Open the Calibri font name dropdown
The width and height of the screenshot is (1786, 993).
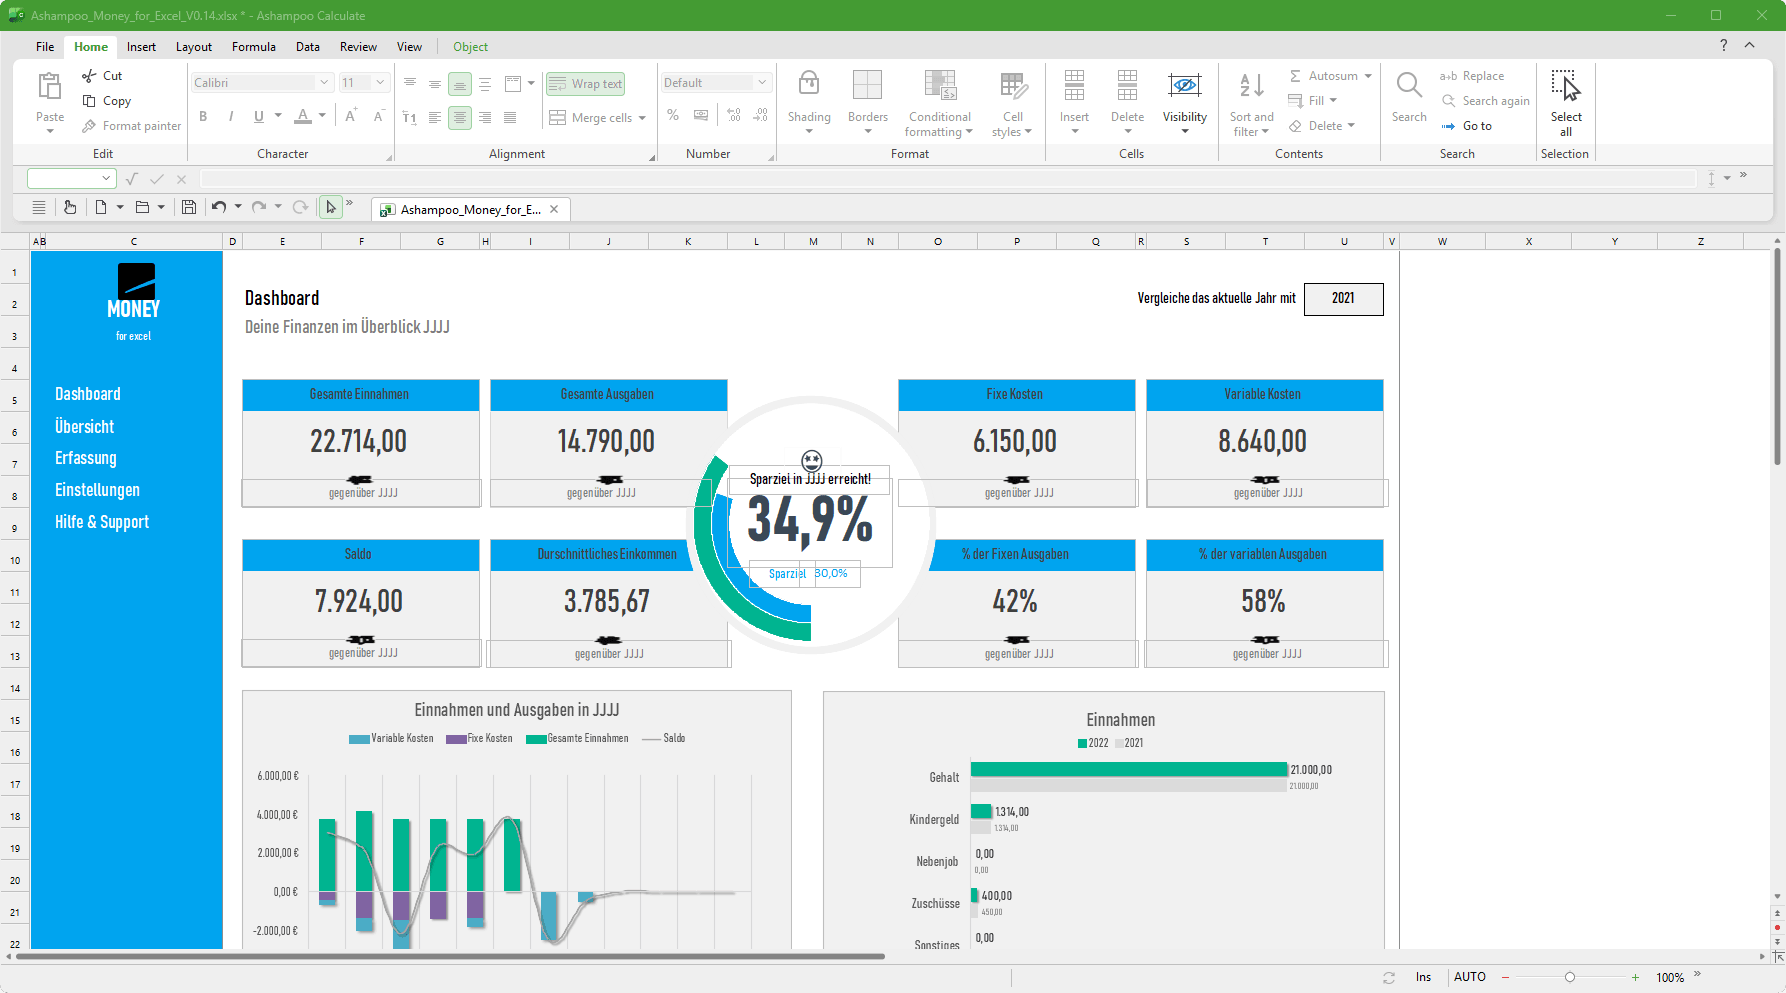pyautogui.click(x=324, y=83)
